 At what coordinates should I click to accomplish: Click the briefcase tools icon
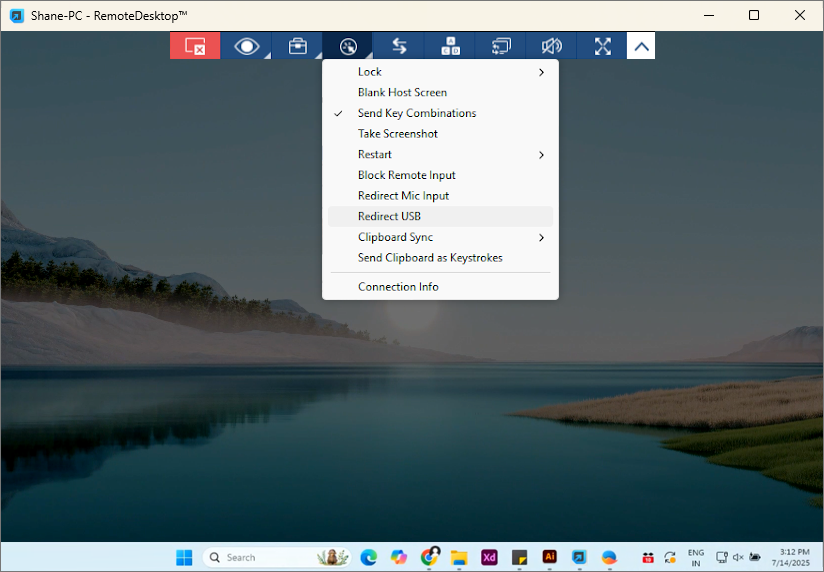pos(297,46)
